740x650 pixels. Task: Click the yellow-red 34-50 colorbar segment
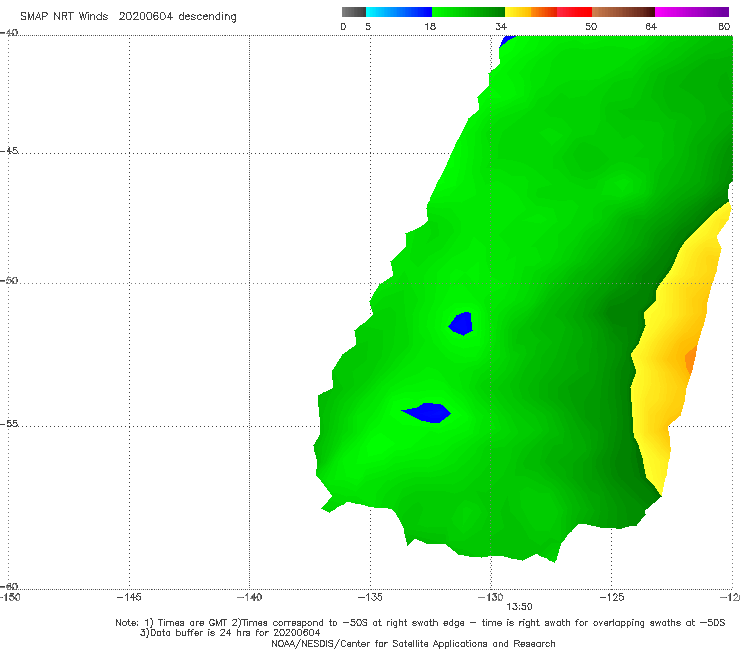pos(548,12)
